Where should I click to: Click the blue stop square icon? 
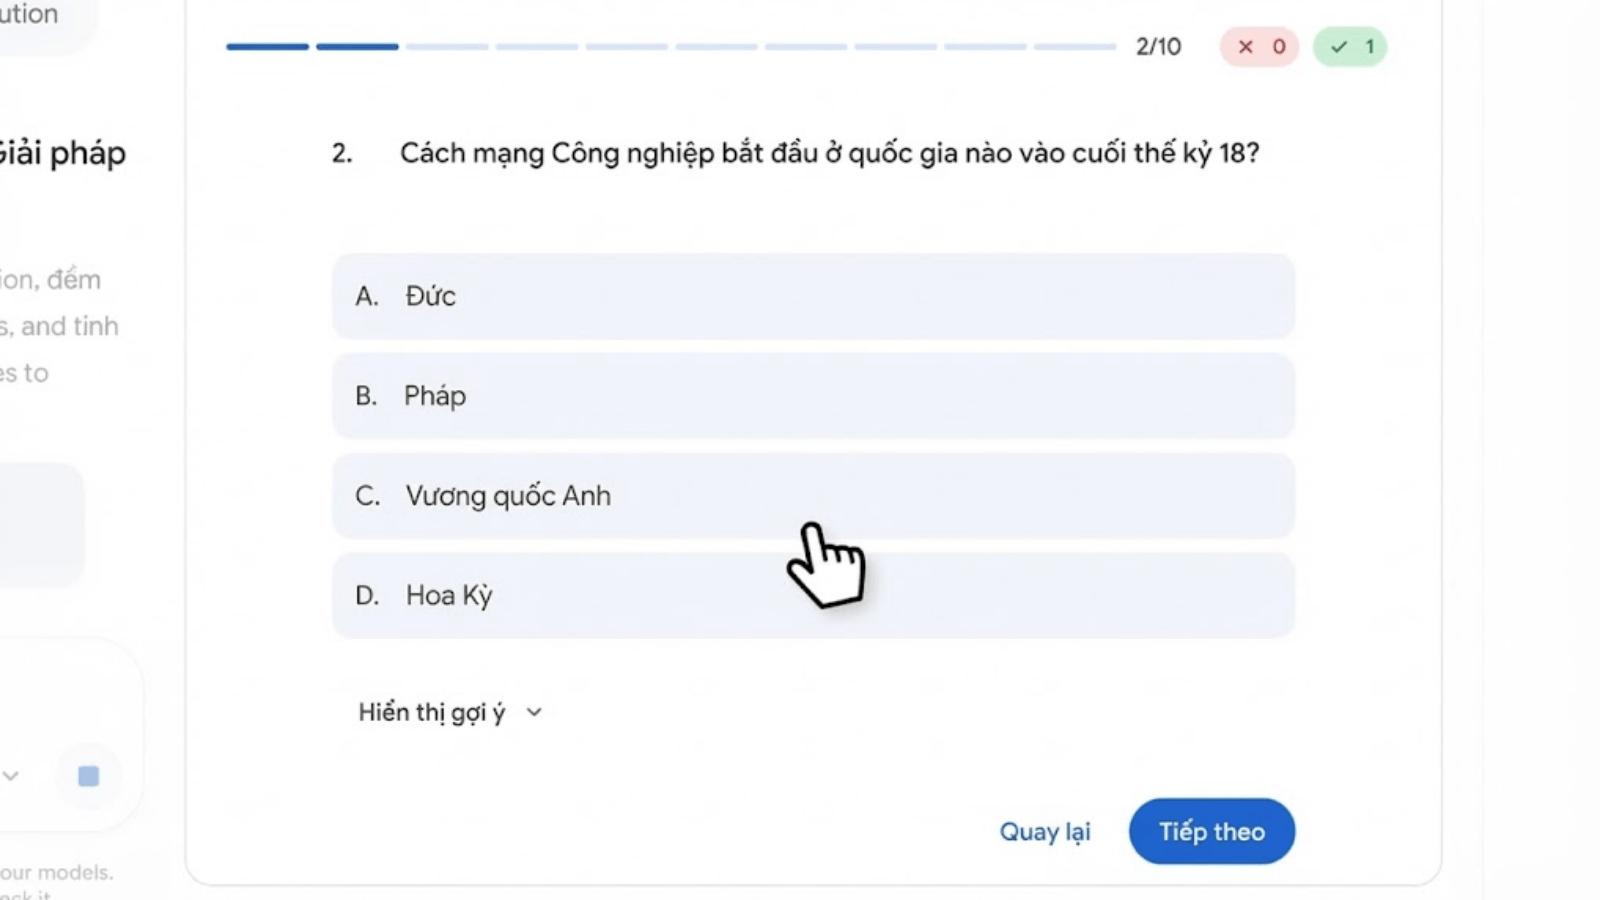click(x=88, y=776)
